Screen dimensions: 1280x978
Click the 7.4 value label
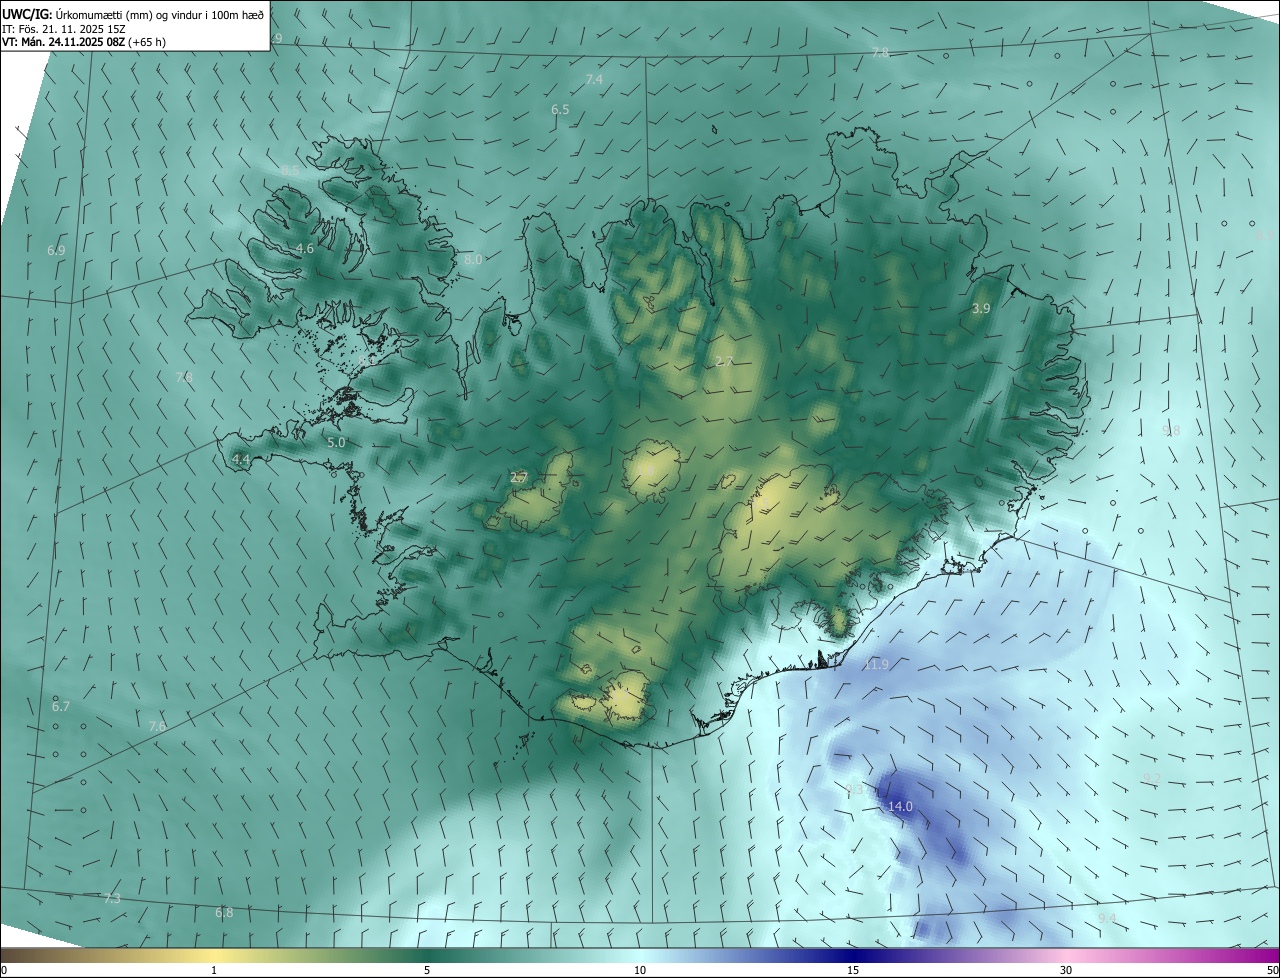(x=594, y=79)
